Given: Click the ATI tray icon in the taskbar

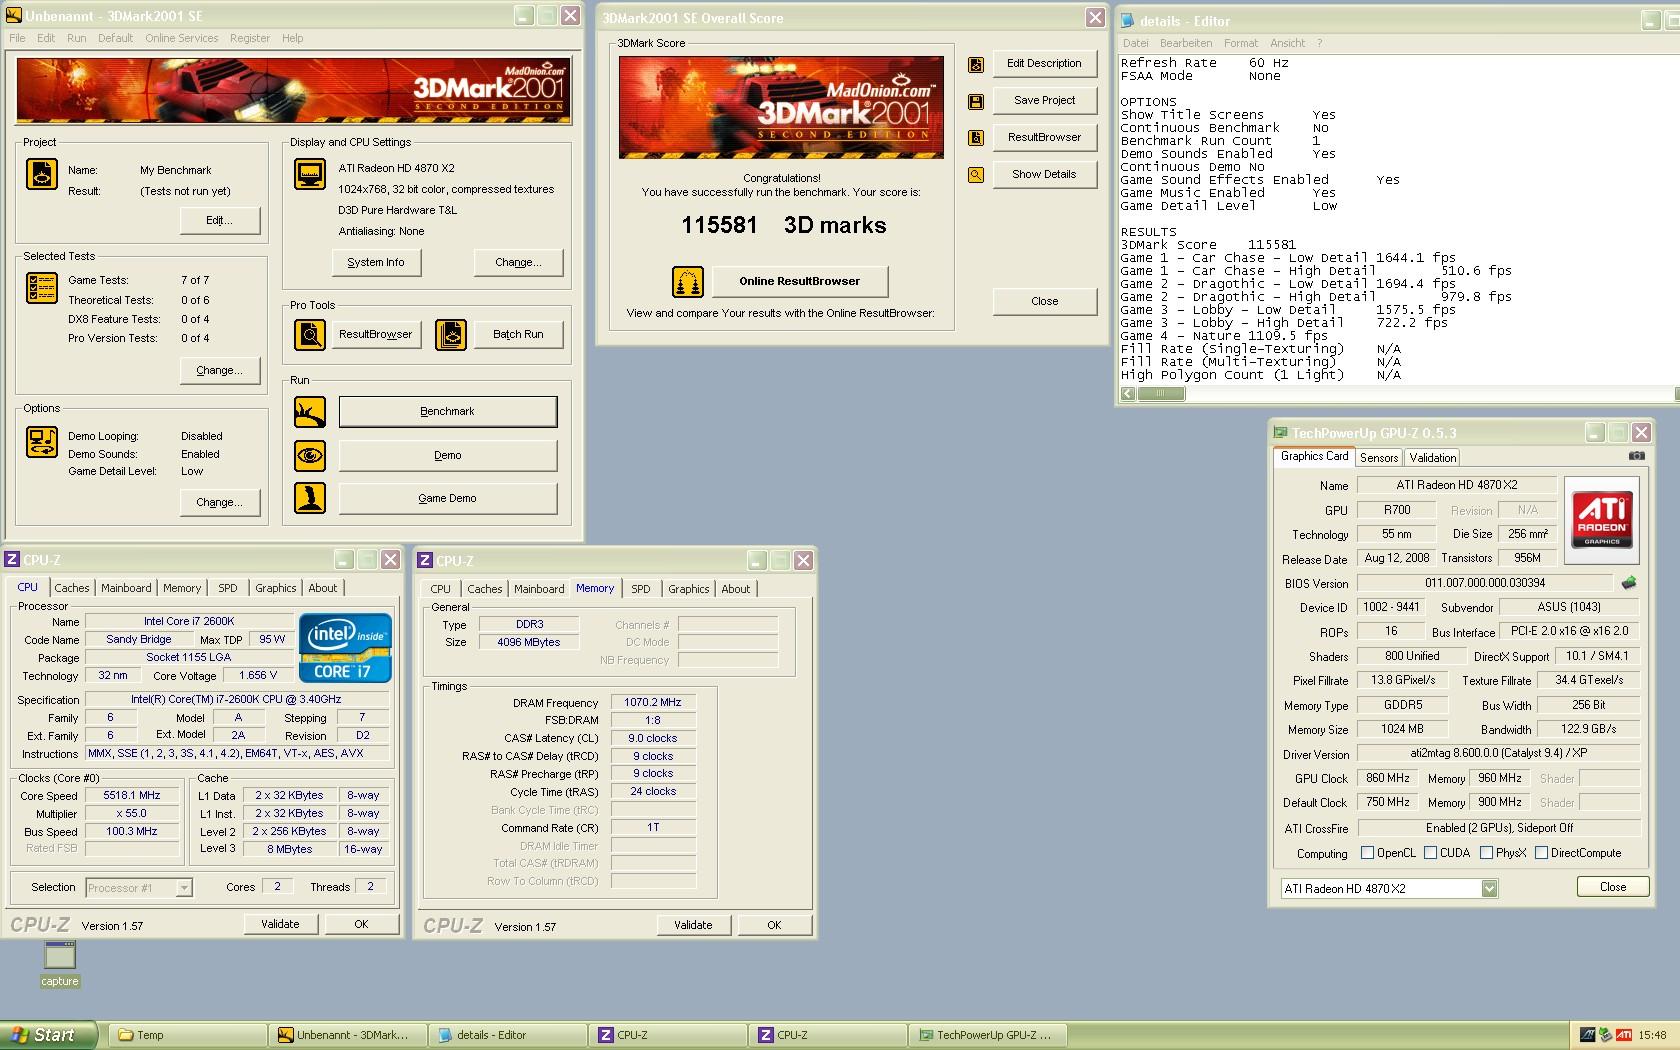Looking at the screenshot, I should (1624, 1035).
